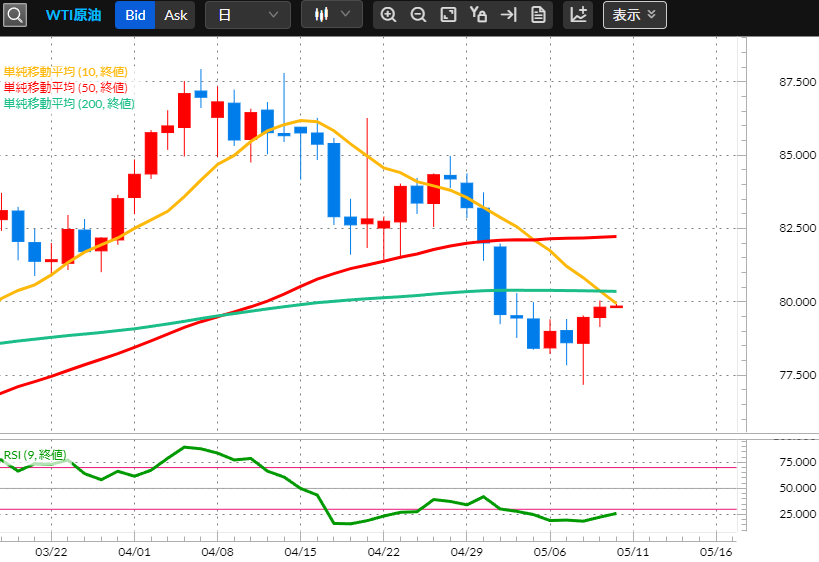This screenshot has width=819, height=562.
Task: Expand the 表示 display menu button
Action: pyautogui.click(x=635, y=15)
